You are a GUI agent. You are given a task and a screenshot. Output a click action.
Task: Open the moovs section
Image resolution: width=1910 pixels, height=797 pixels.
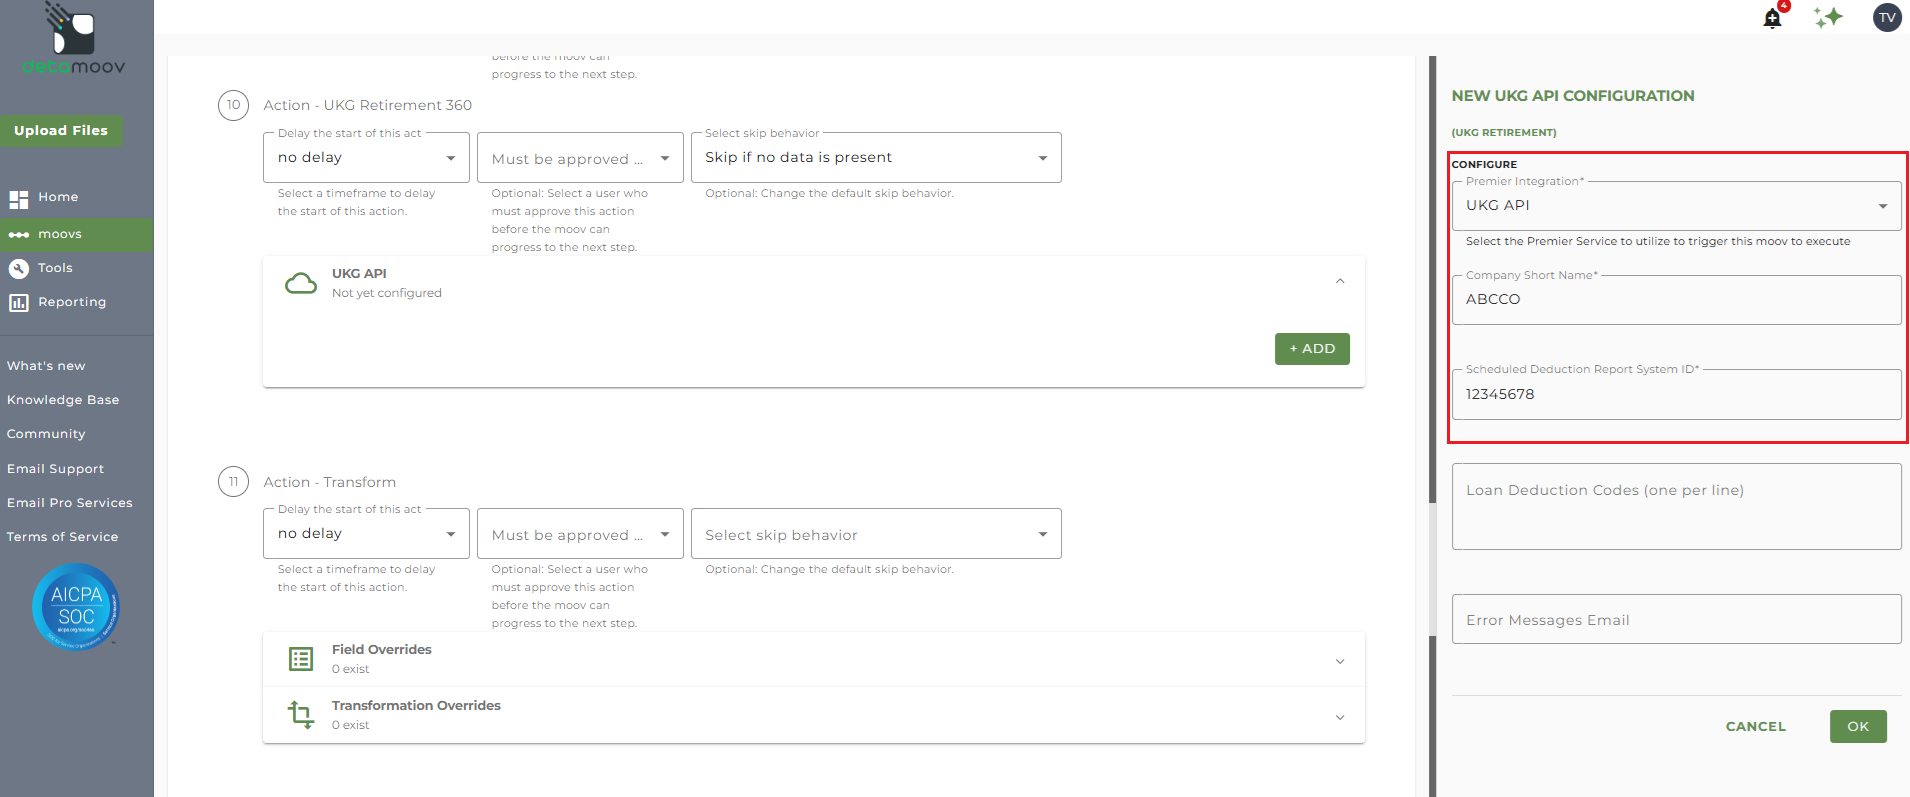pos(60,234)
